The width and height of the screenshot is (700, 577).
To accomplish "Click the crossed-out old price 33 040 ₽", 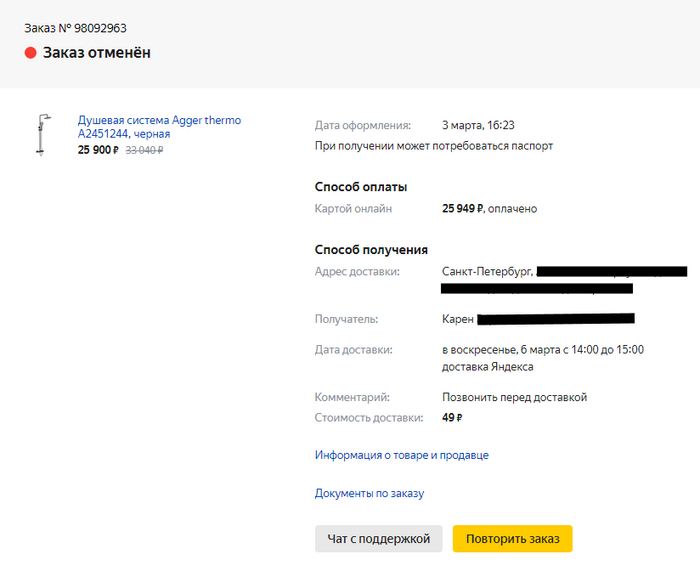I will click(143, 150).
